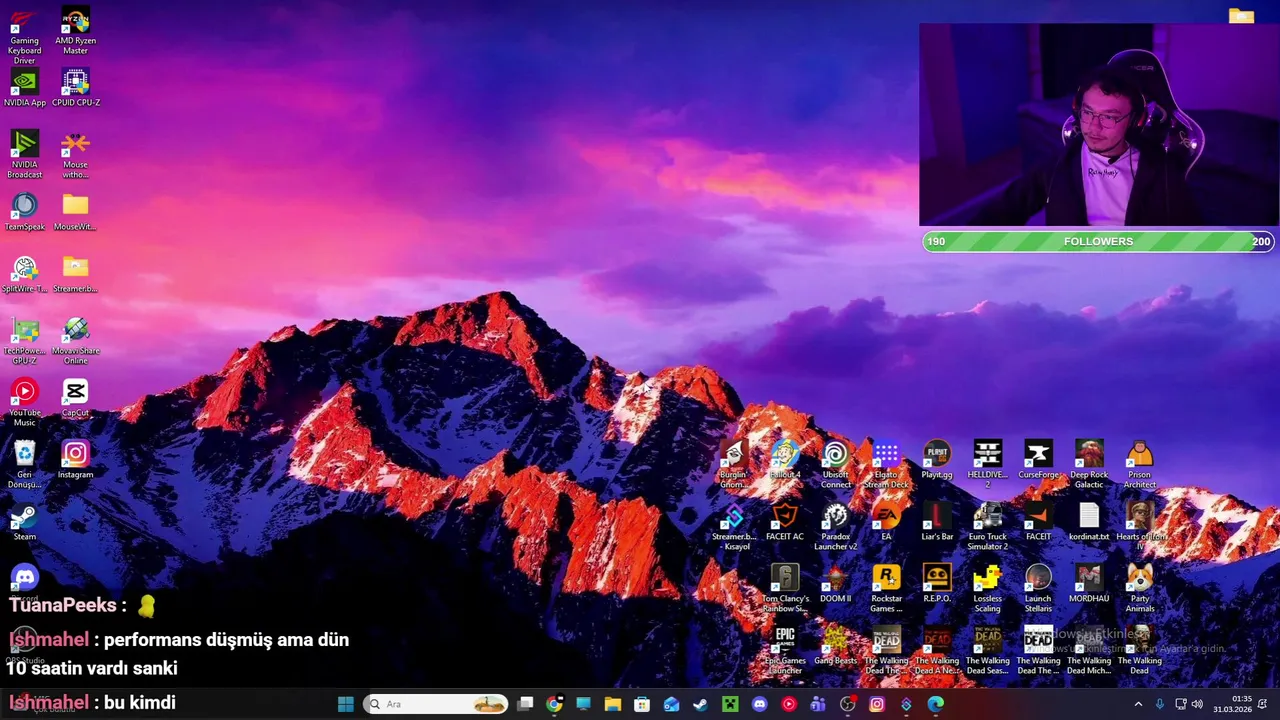Click the webcam overlay thumbnail
The width and height of the screenshot is (1280, 720).
click(1099, 125)
